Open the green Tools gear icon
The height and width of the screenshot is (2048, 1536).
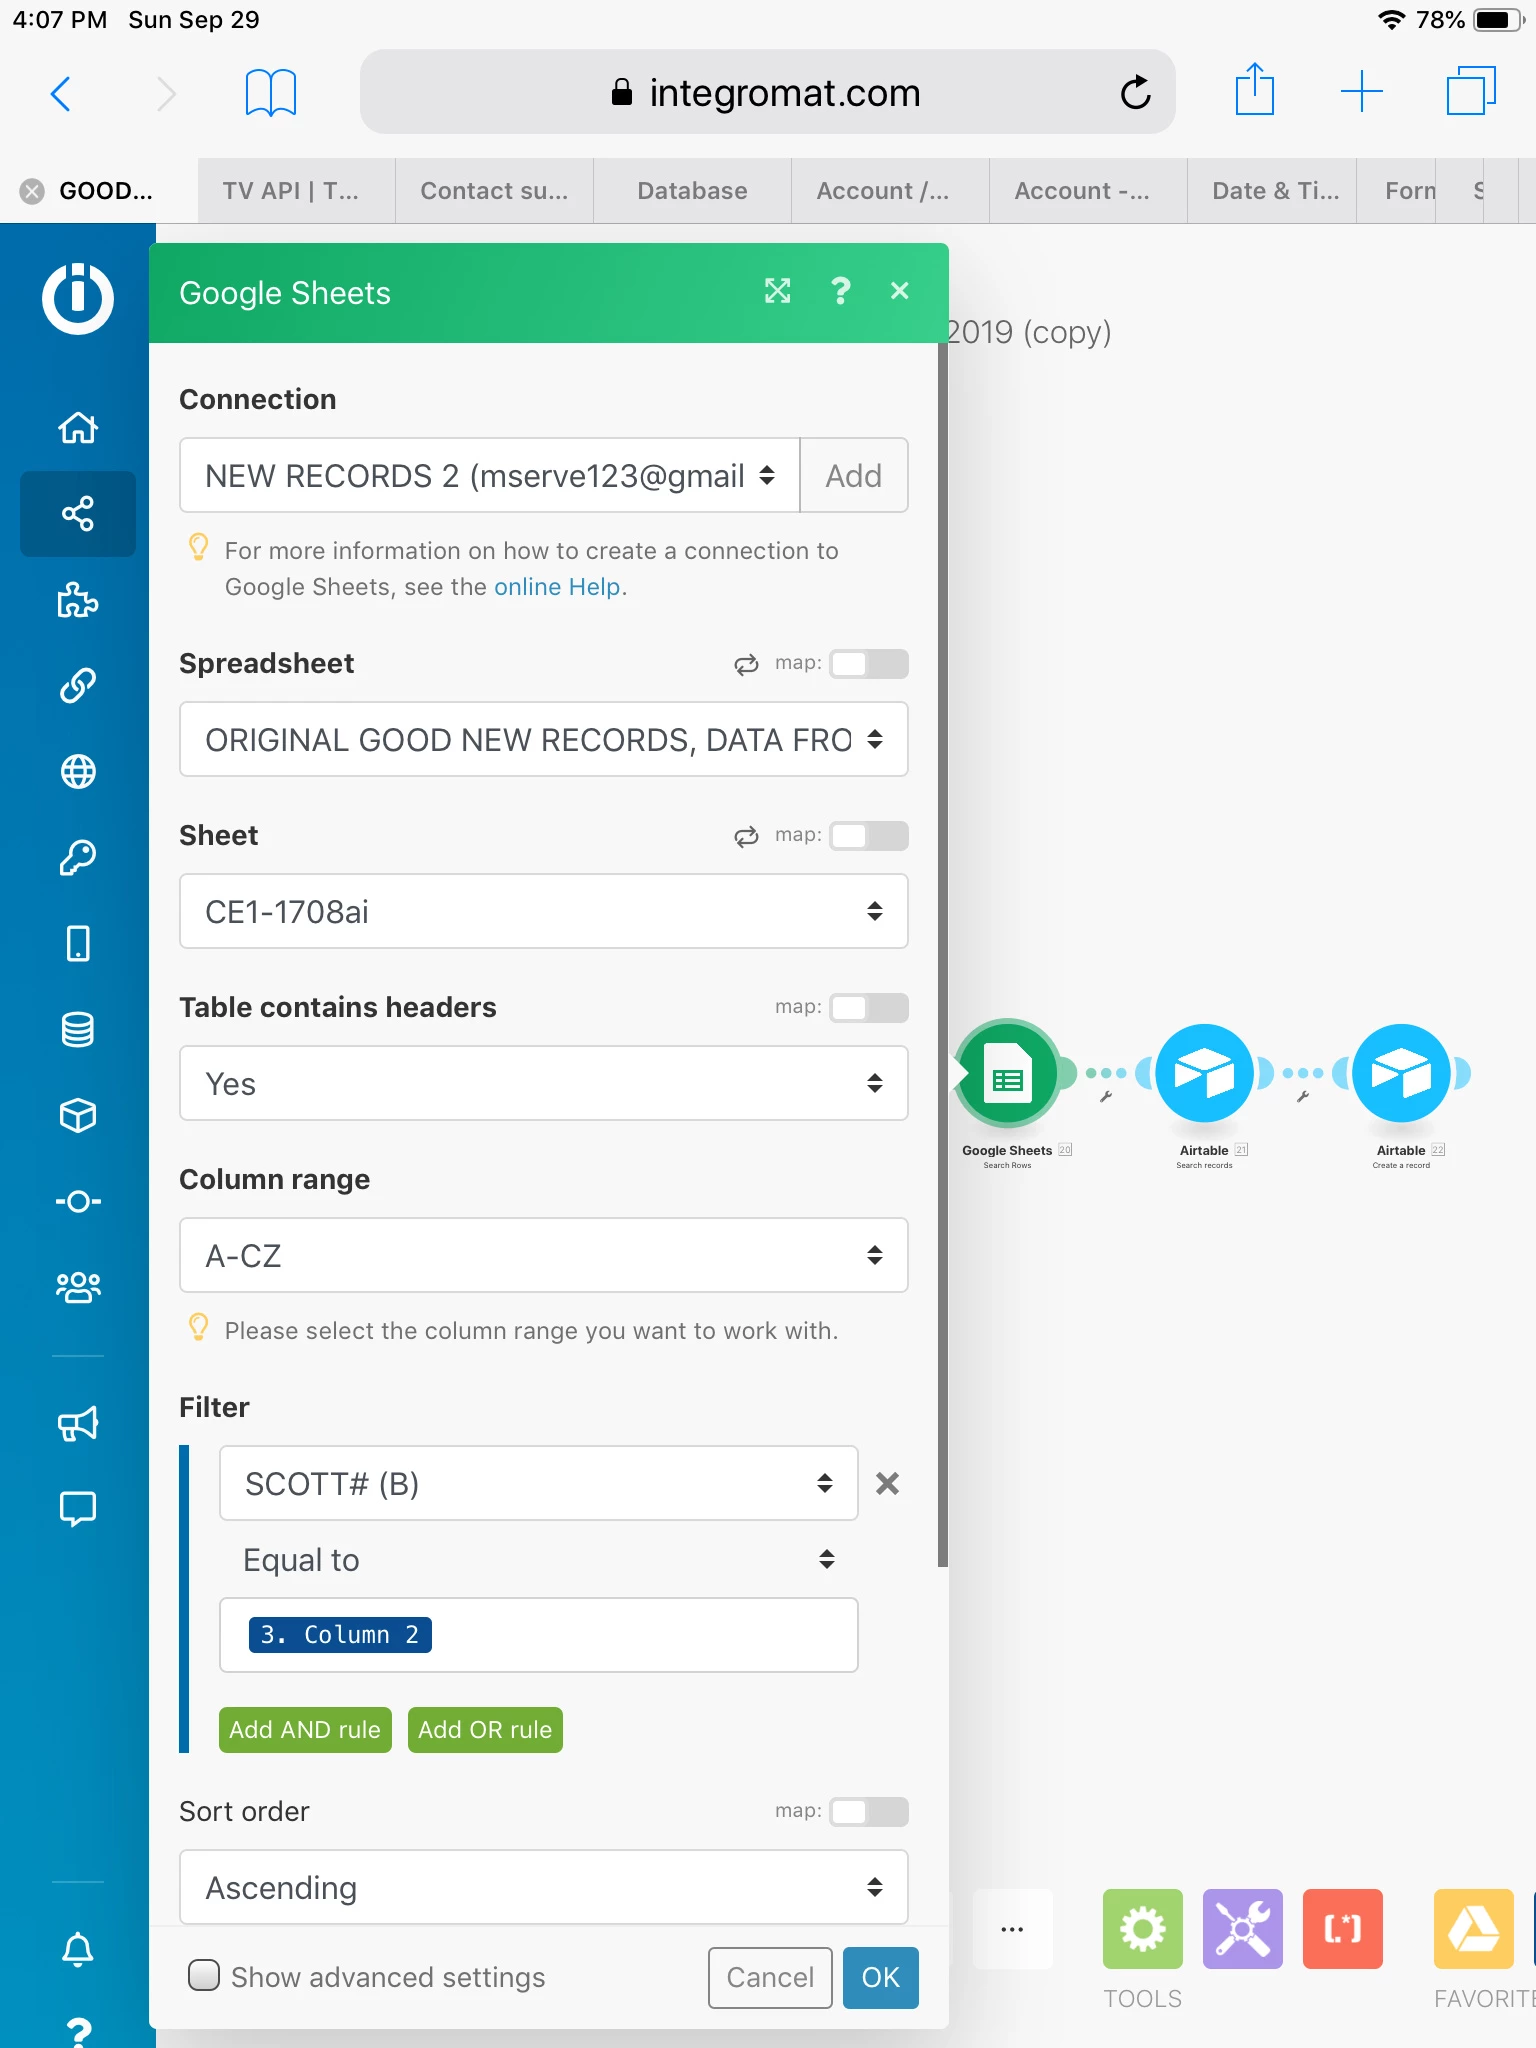point(1142,1929)
